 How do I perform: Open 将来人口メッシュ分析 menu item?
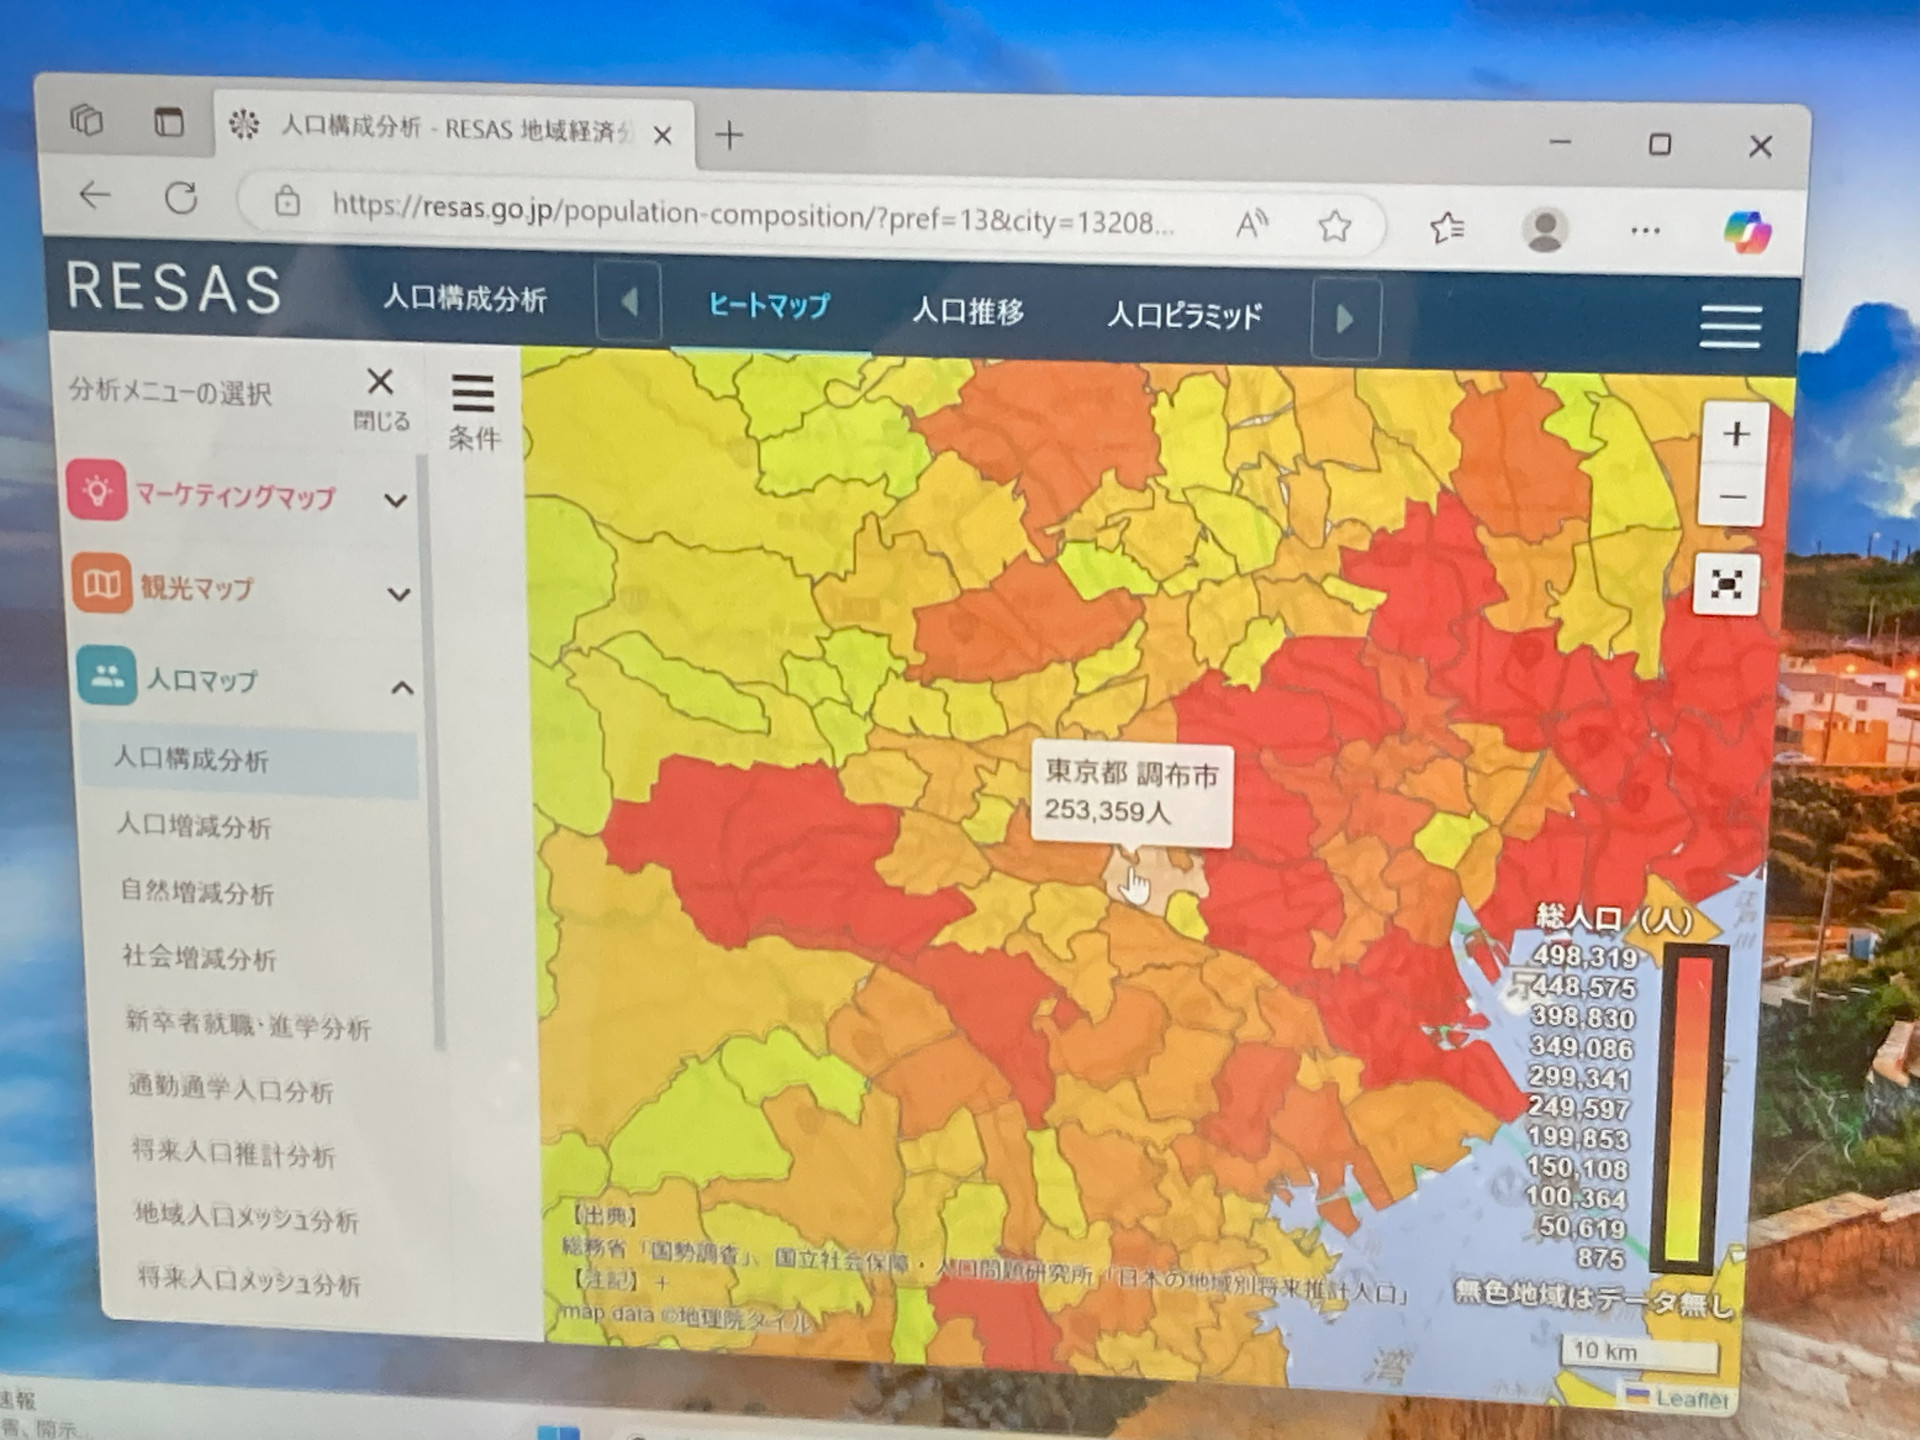coord(249,1280)
